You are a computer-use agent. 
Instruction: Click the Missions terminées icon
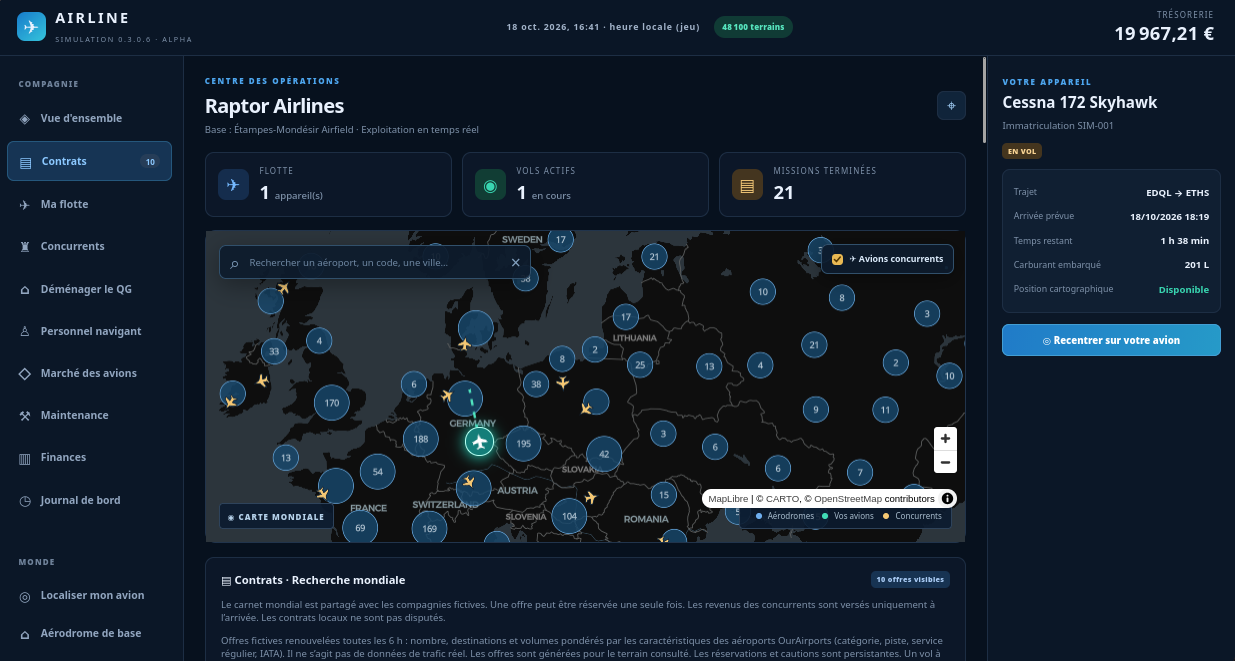(747, 184)
